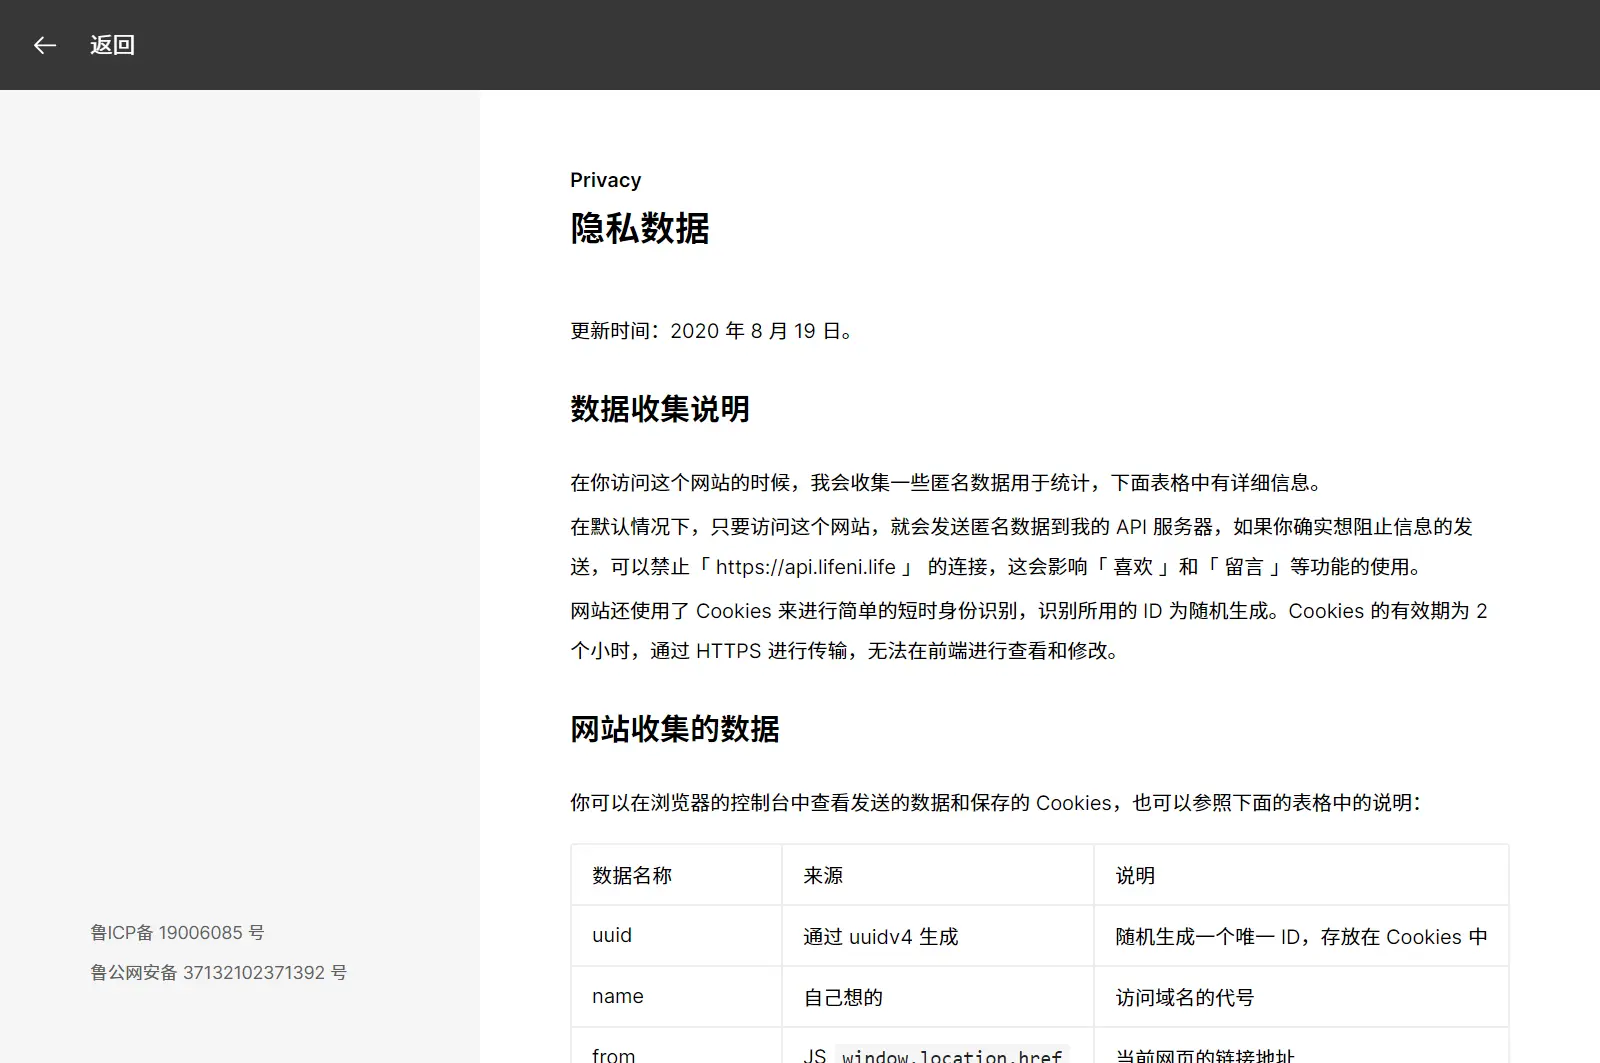This screenshot has width=1600, height=1063.
Task: Select the 说明 table header
Action: (x=1134, y=875)
